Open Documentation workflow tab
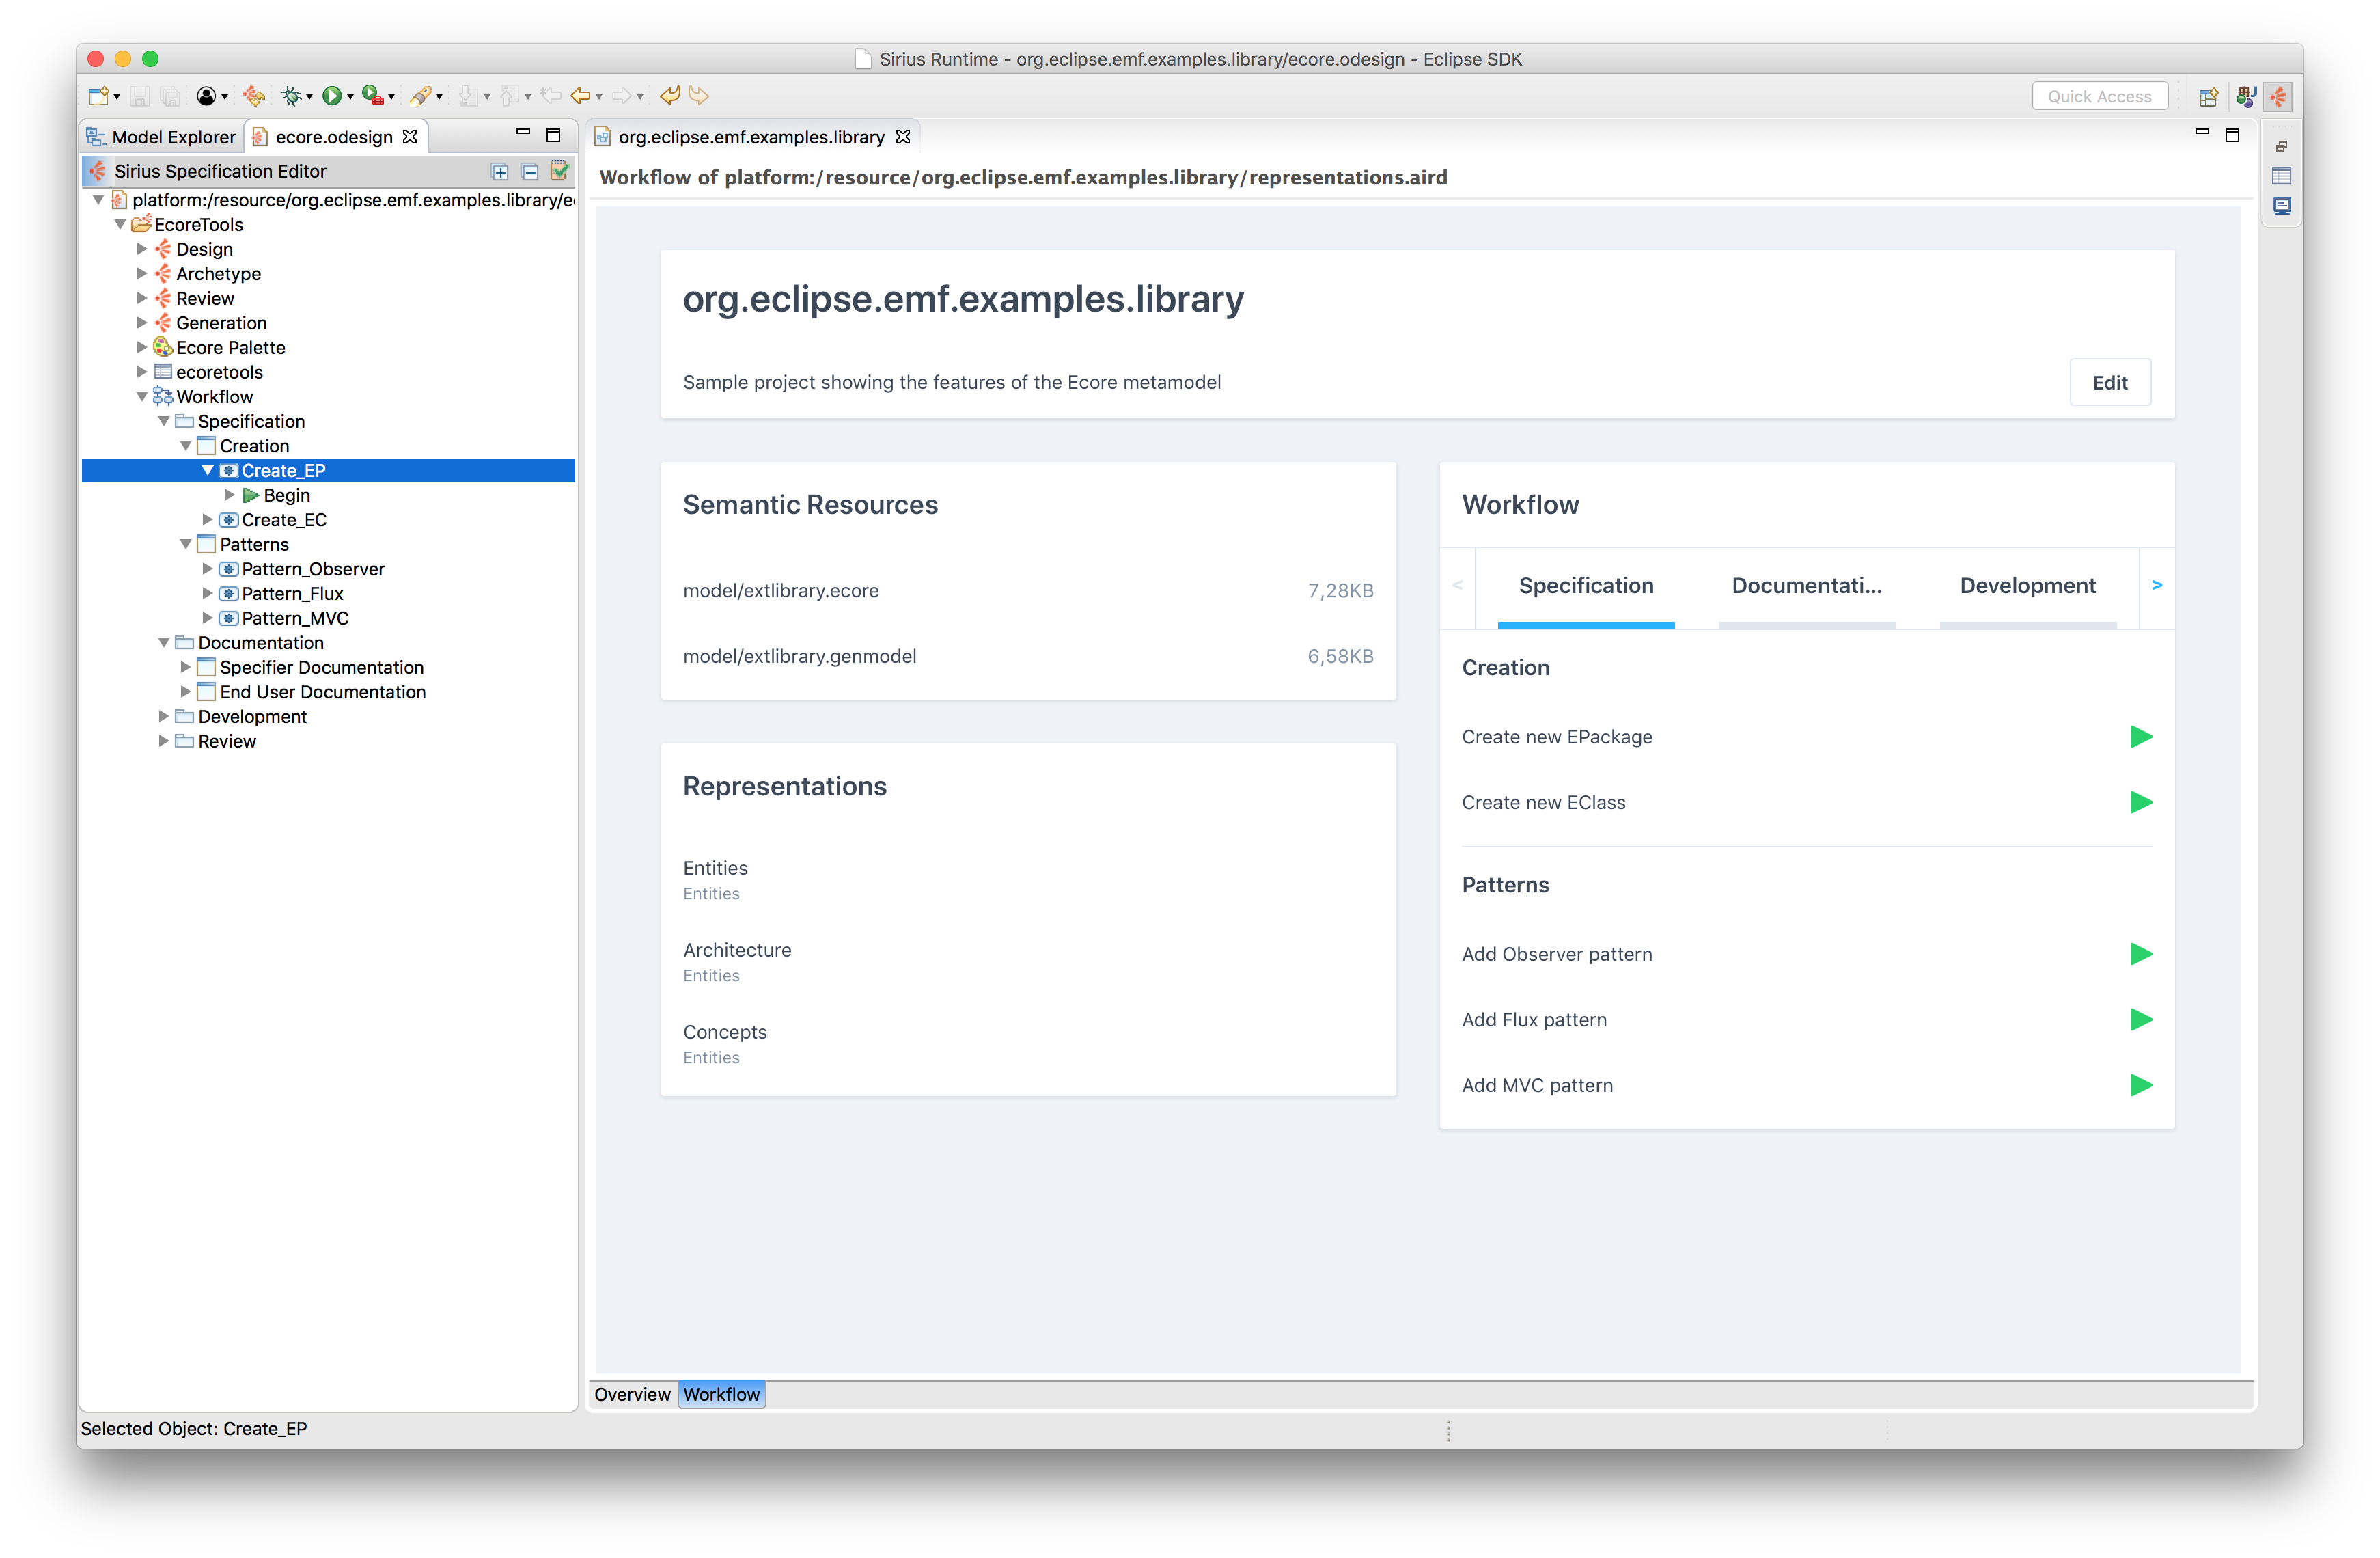Viewport: 2380px width, 1558px height. [1806, 587]
